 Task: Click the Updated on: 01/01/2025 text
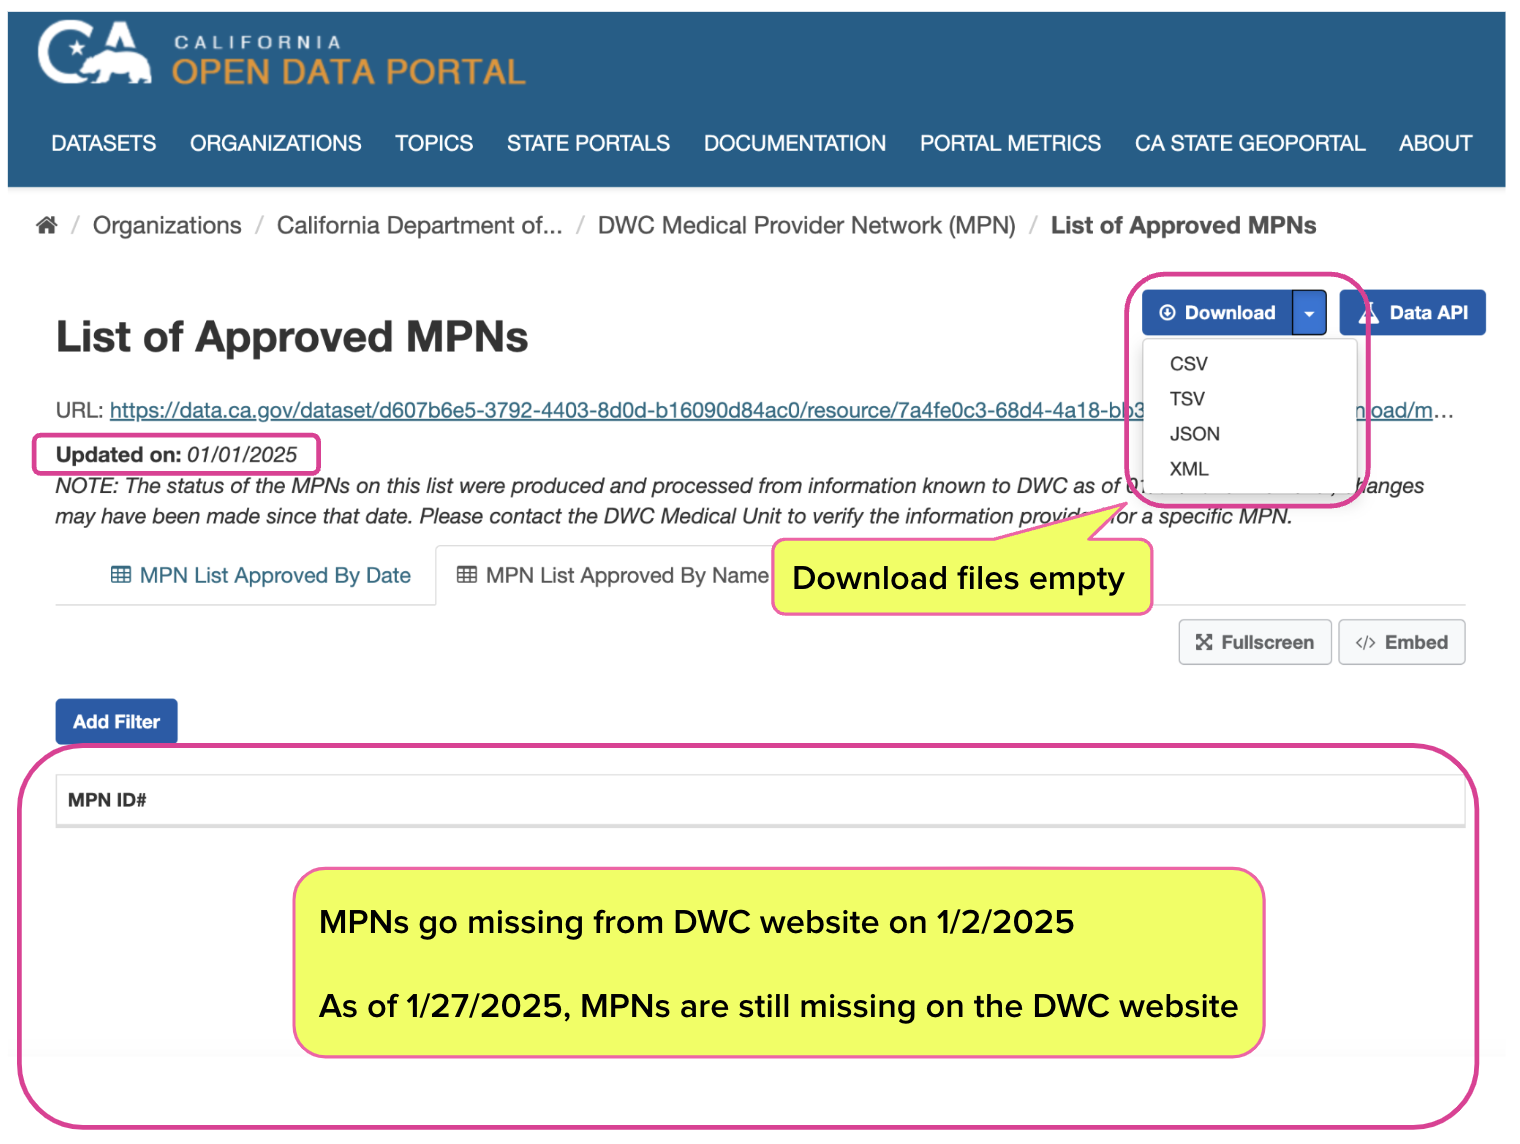(176, 455)
